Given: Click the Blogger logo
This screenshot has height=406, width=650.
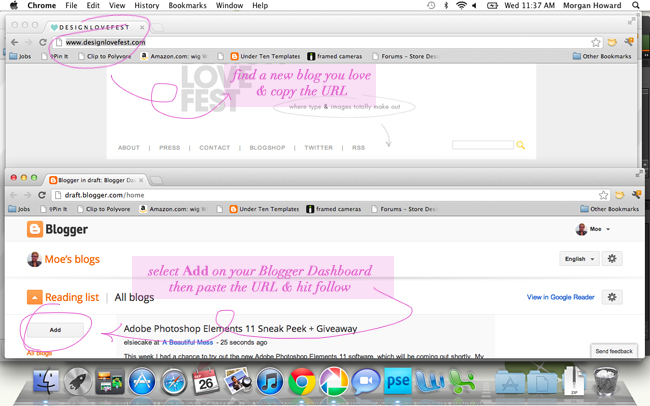Looking at the screenshot, I should [57, 229].
